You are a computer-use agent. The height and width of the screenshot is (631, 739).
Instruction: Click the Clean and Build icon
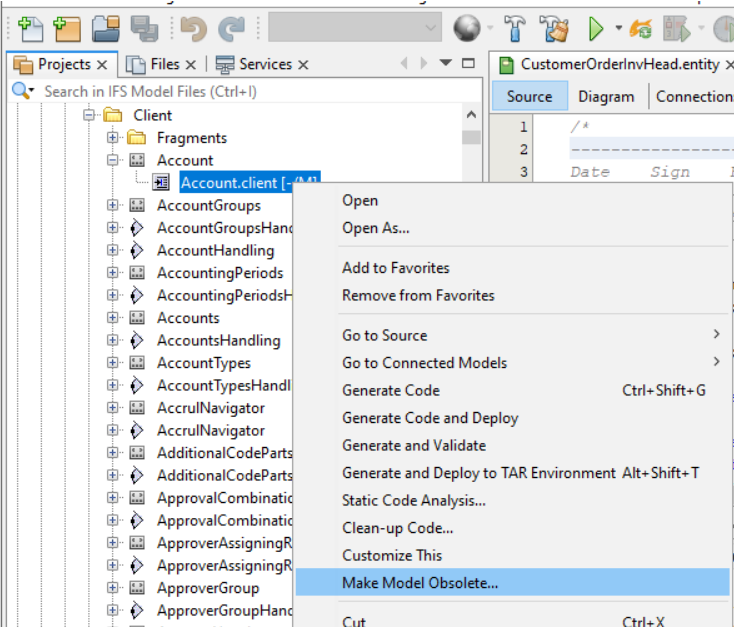(x=553, y=29)
